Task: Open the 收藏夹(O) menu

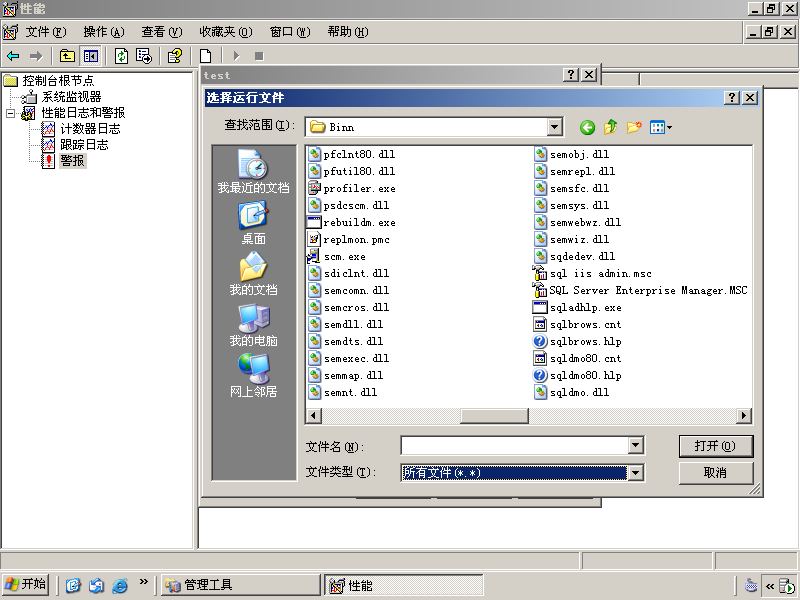Action: (226, 32)
